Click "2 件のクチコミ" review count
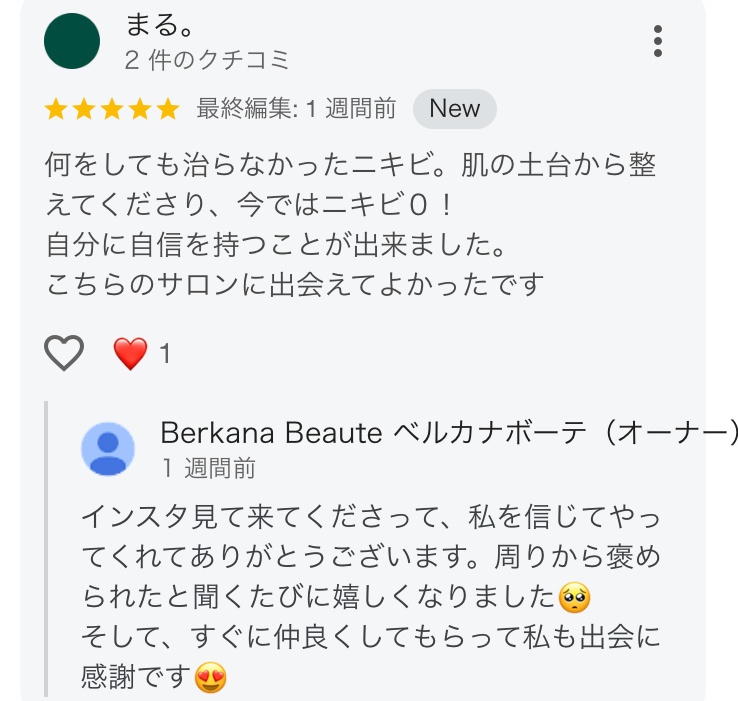This screenshot has width=738, height=701. (x=207, y=60)
